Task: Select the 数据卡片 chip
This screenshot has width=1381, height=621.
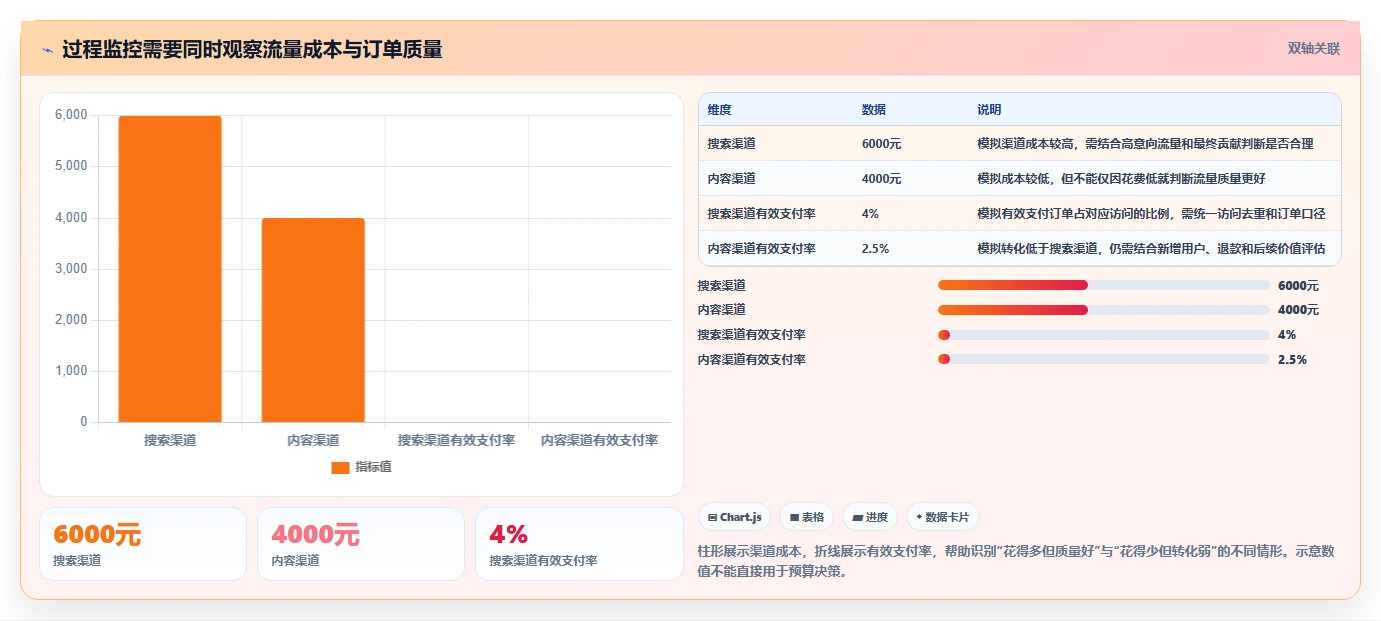Action: click(943, 517)
